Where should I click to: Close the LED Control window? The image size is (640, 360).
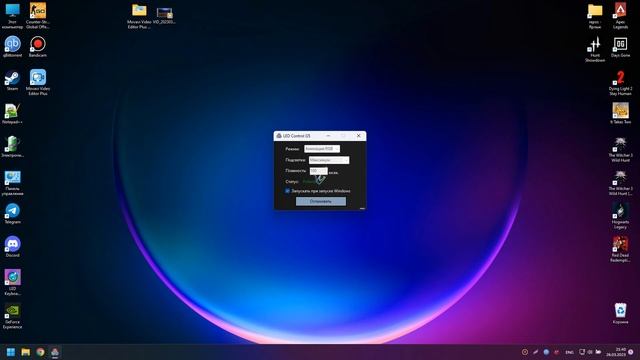358,136
